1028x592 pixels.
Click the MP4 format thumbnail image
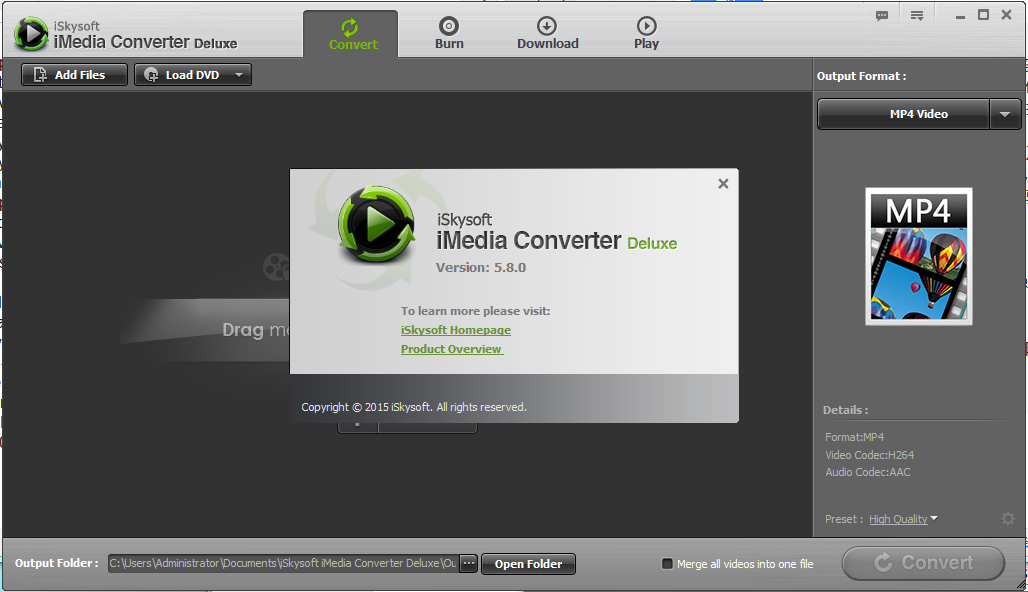pos(918,256)
